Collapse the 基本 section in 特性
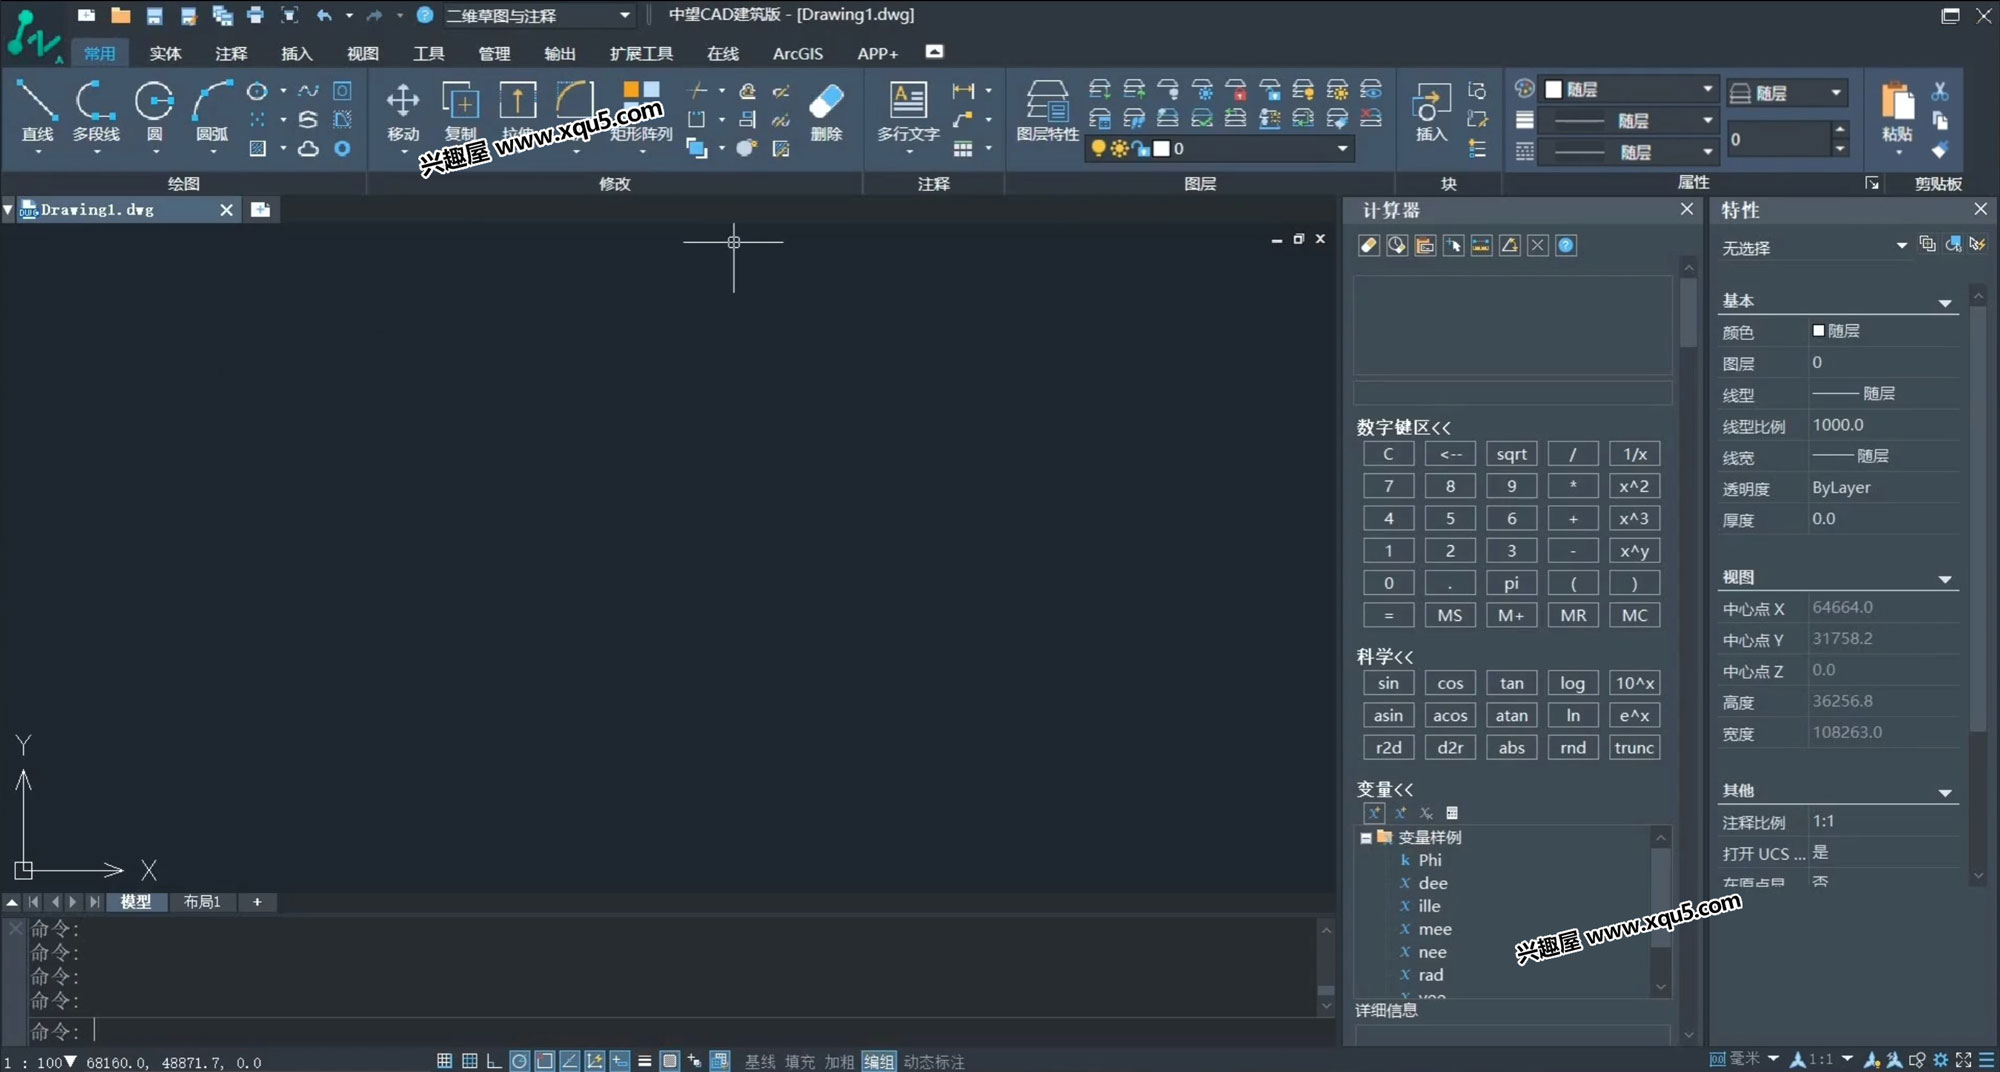 [x=1945, y=303]
